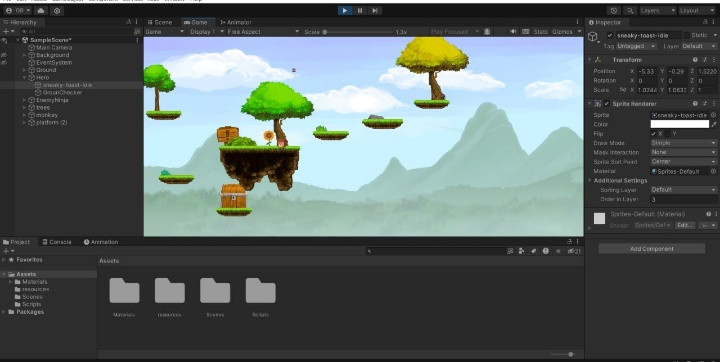Screen dimensions: 720x362
Task: Toggle the Background row's scene visibility eye icon
Action: pos(4,55)
